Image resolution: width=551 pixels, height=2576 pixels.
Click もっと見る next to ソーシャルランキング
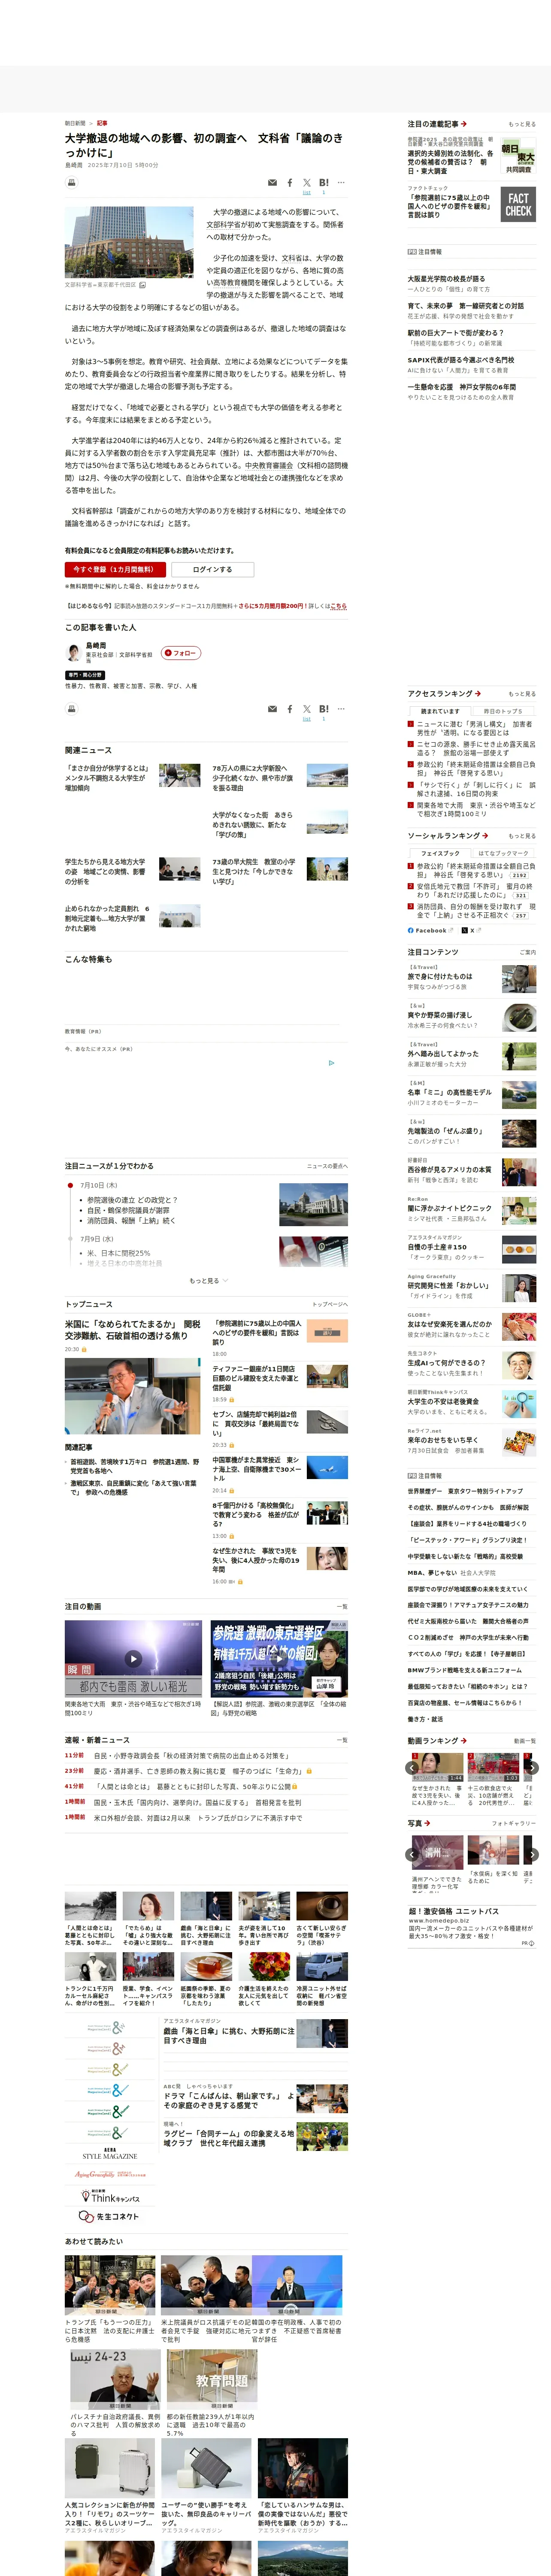[521, 836]
